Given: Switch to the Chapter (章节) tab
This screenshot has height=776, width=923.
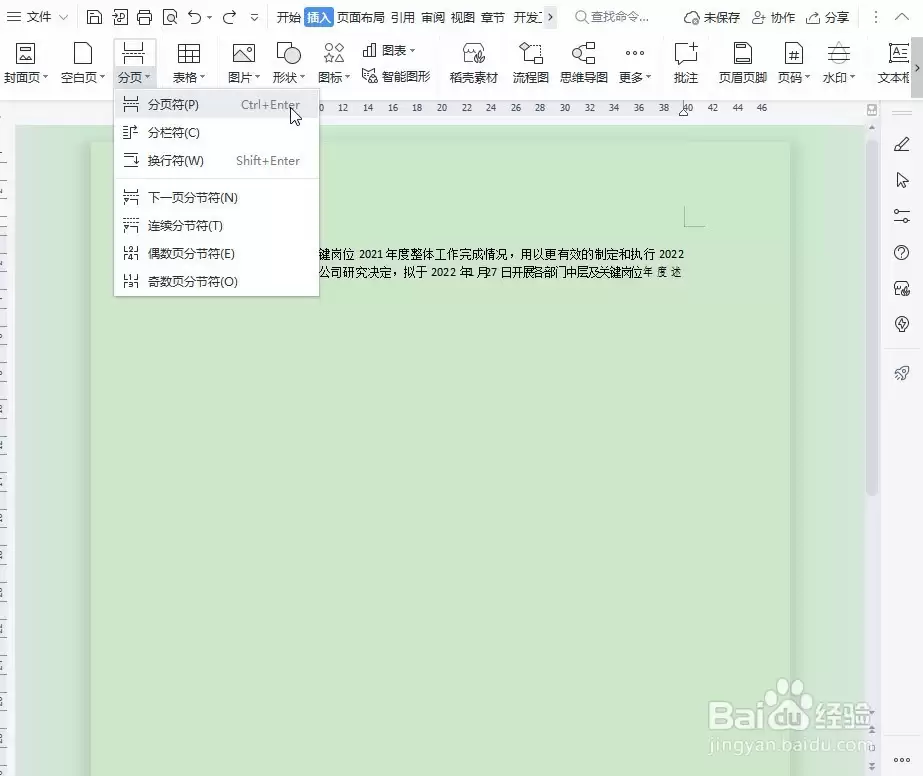Looking at the screenshot, I should pos(493,17).
